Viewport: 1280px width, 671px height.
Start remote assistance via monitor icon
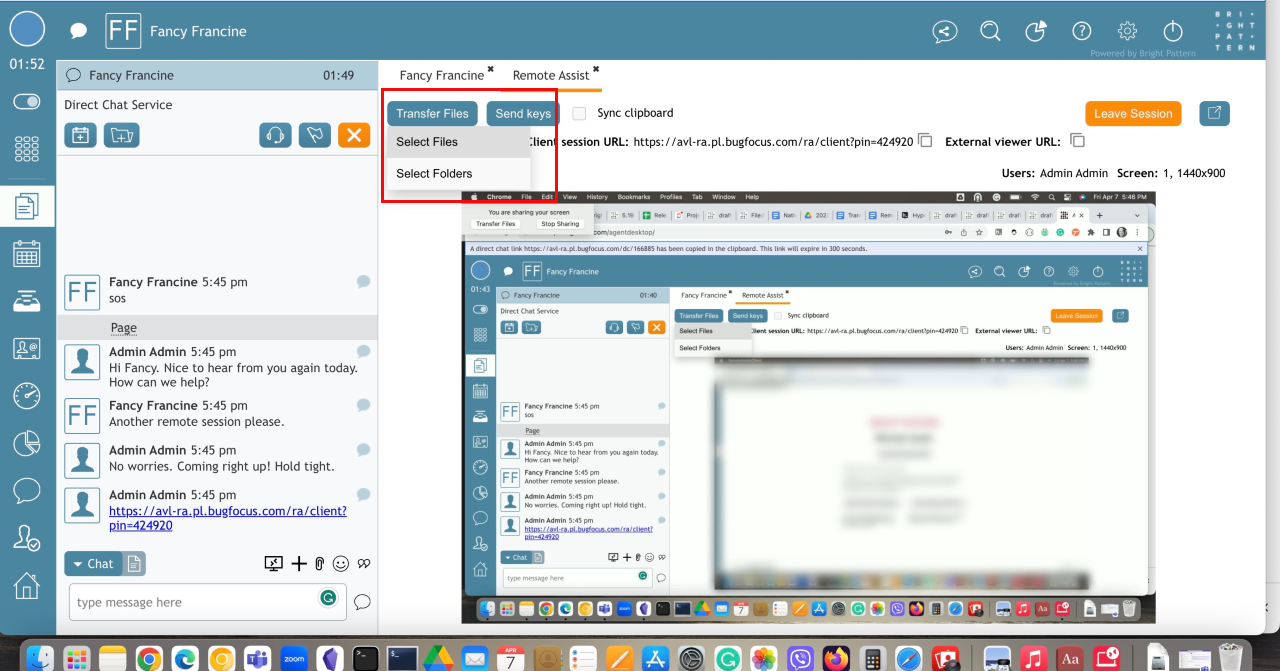point(274,564)
